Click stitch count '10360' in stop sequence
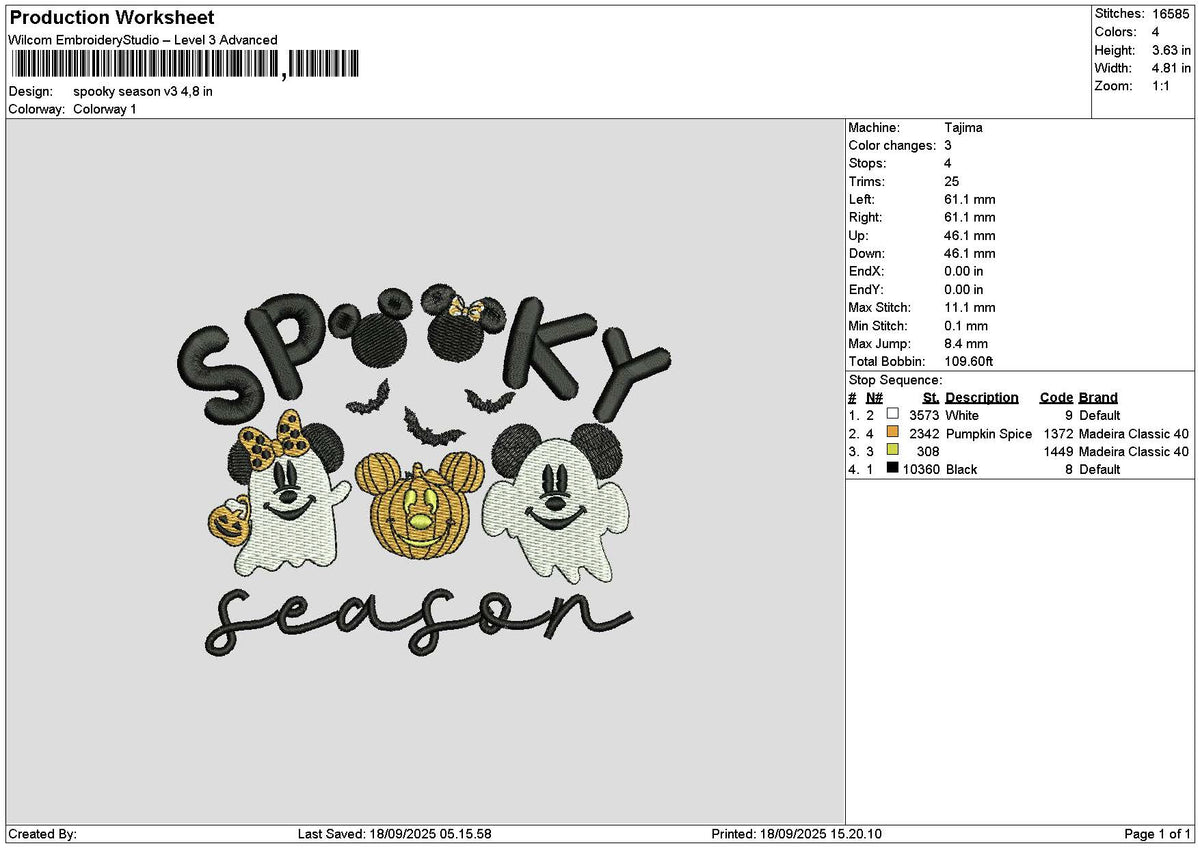Image resolution: width=1200 pixels, height=848 pixels. pos(921,469)
